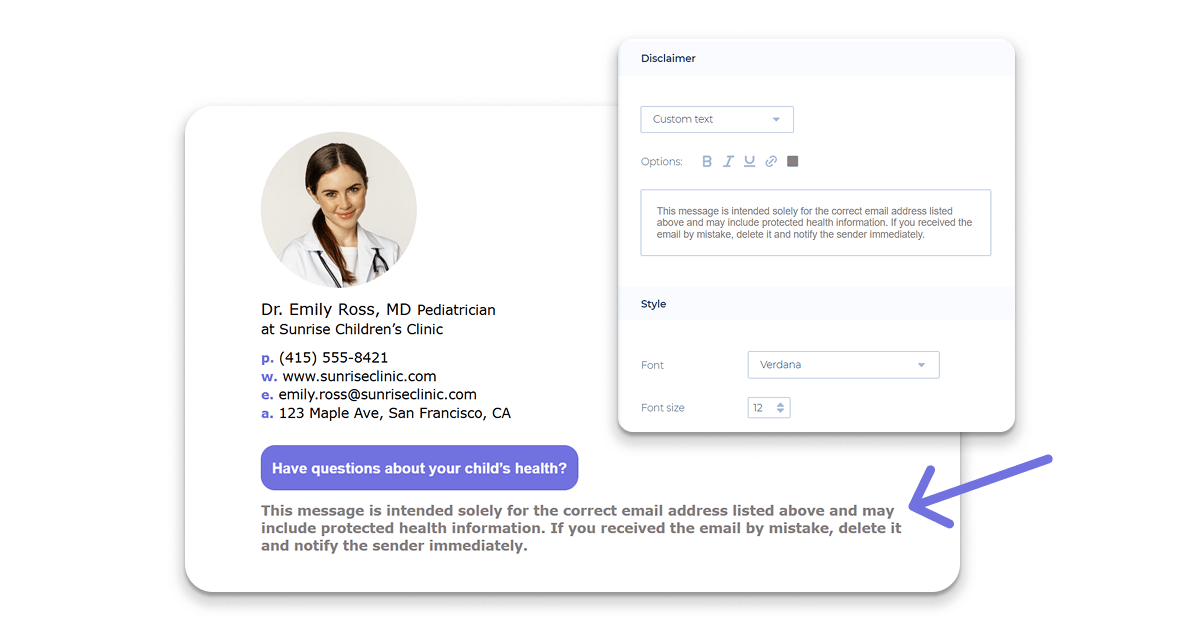Open the Verdana font dropdown
Screen dimensions: 1200x632
tap(843, 365)
